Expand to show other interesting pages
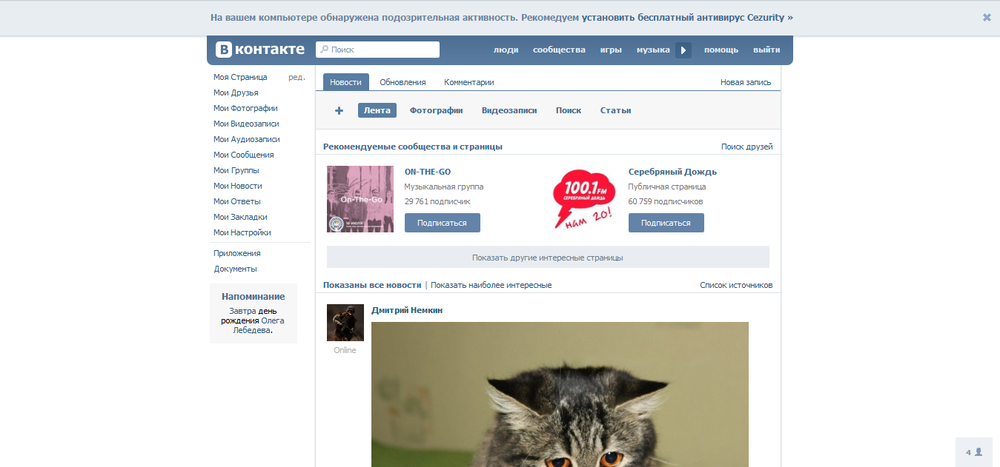 pyautogui.click(x=548, y=257)
